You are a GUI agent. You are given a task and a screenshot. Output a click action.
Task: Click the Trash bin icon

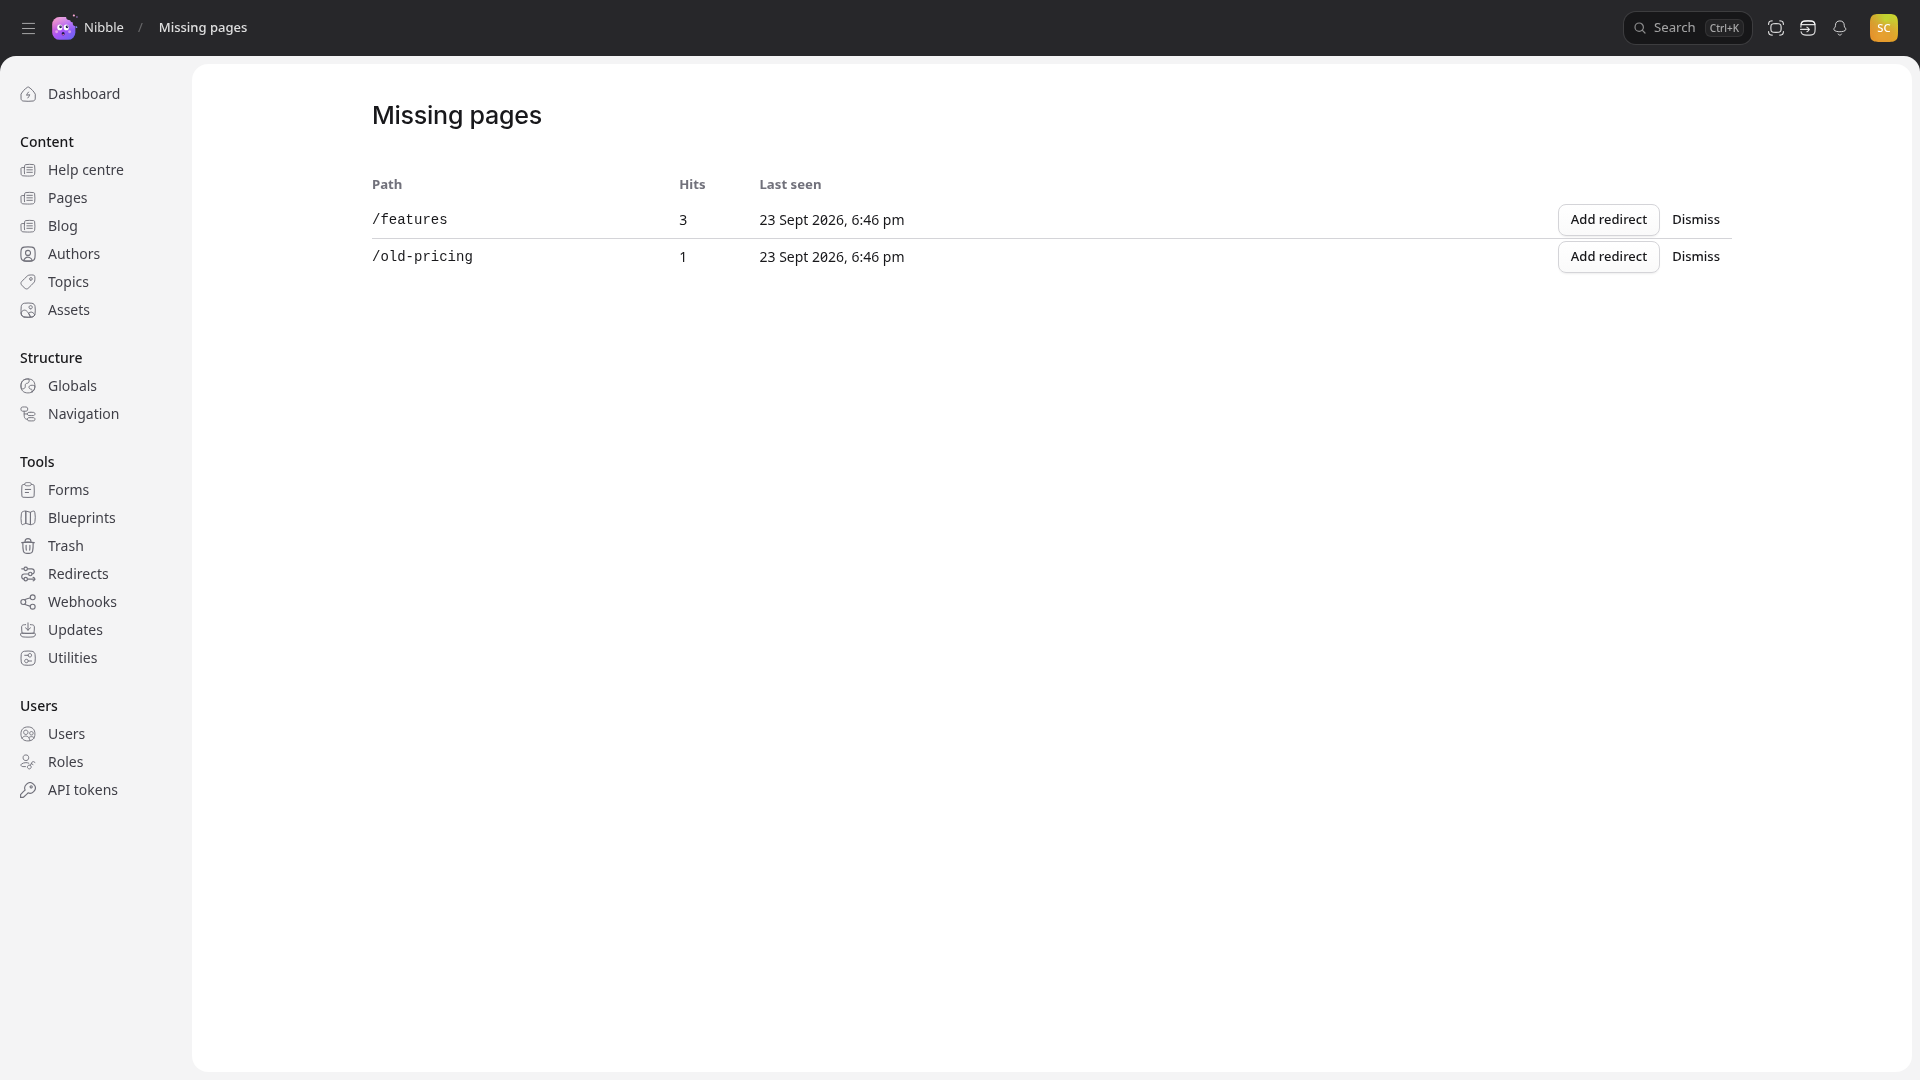(x=28, y=546)
